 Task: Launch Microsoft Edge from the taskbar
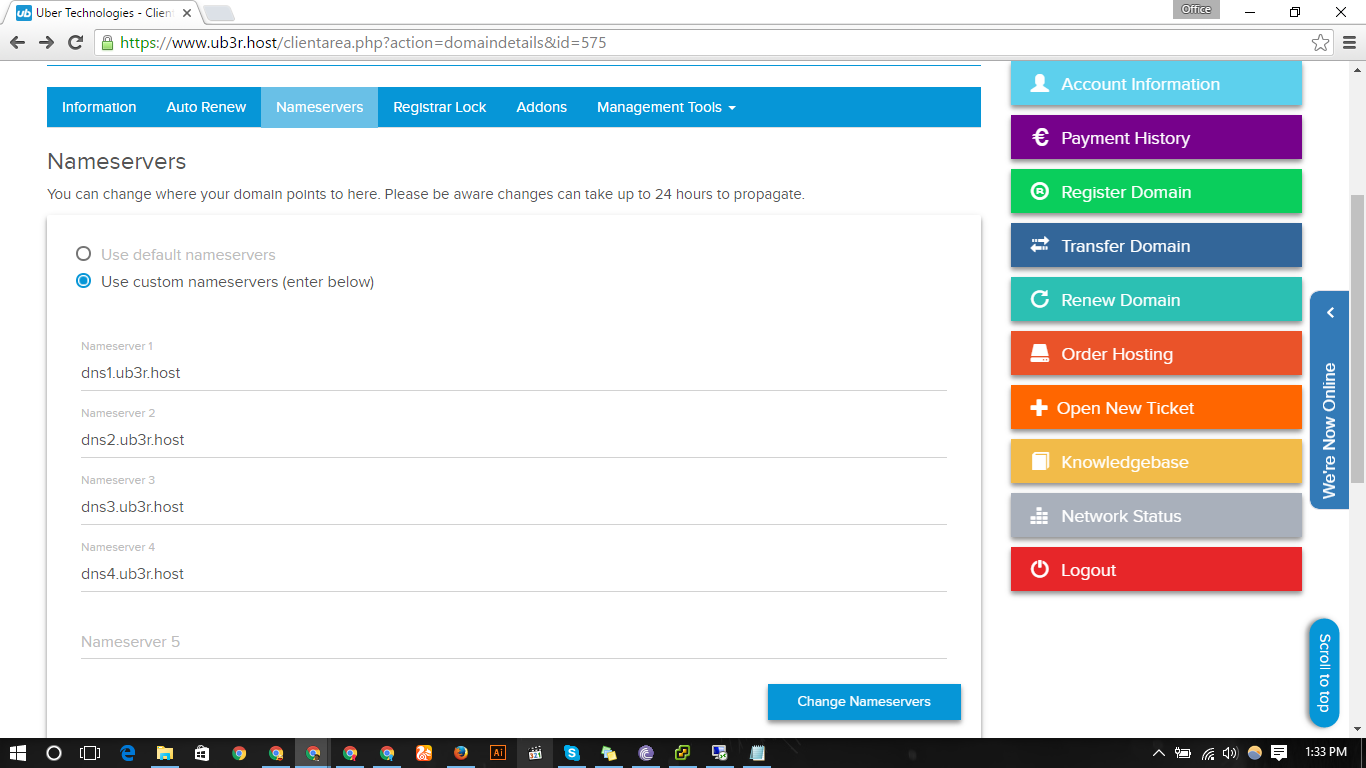click(128, 753)
